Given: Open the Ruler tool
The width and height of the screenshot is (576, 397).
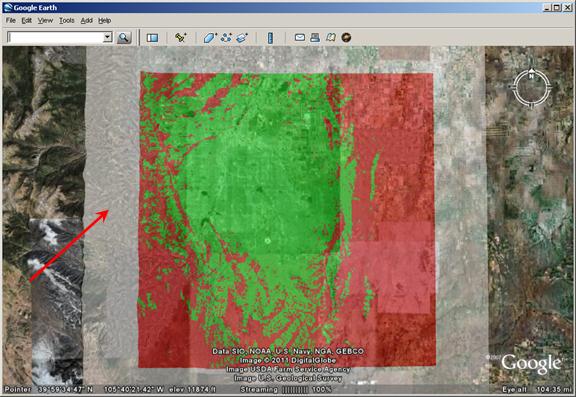Looking at the screenshot, I should point(270,37).
